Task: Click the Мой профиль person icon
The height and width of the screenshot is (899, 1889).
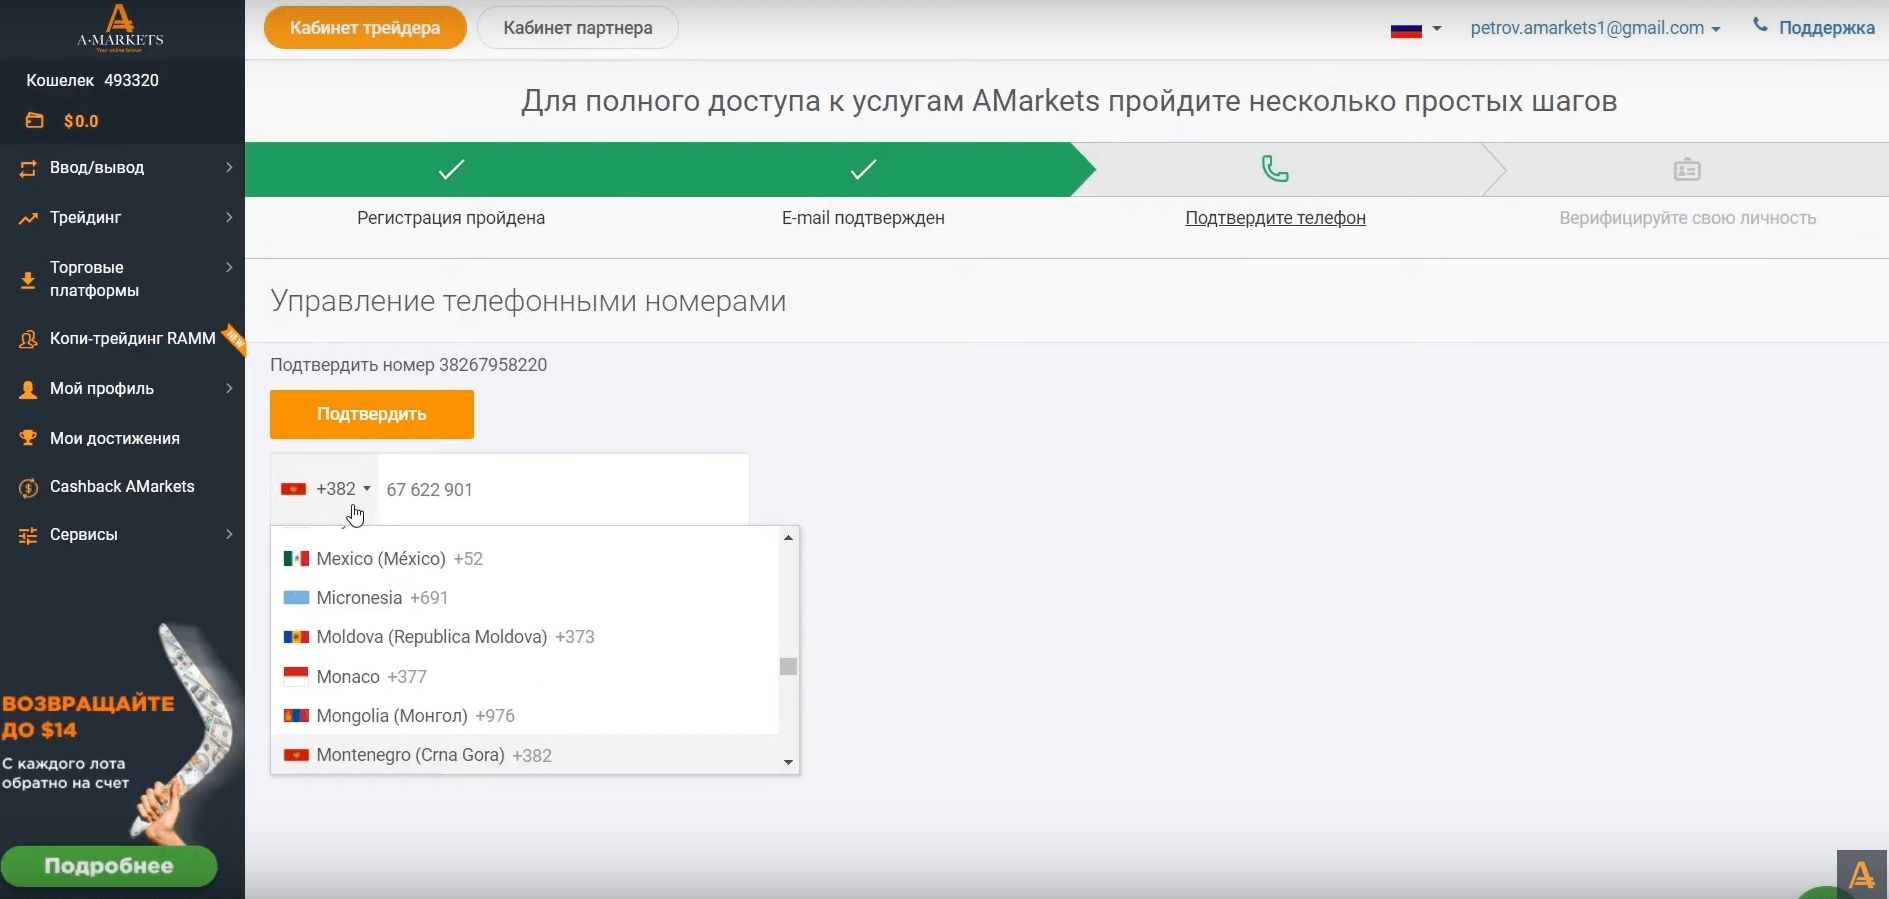Action: [28, 389]
